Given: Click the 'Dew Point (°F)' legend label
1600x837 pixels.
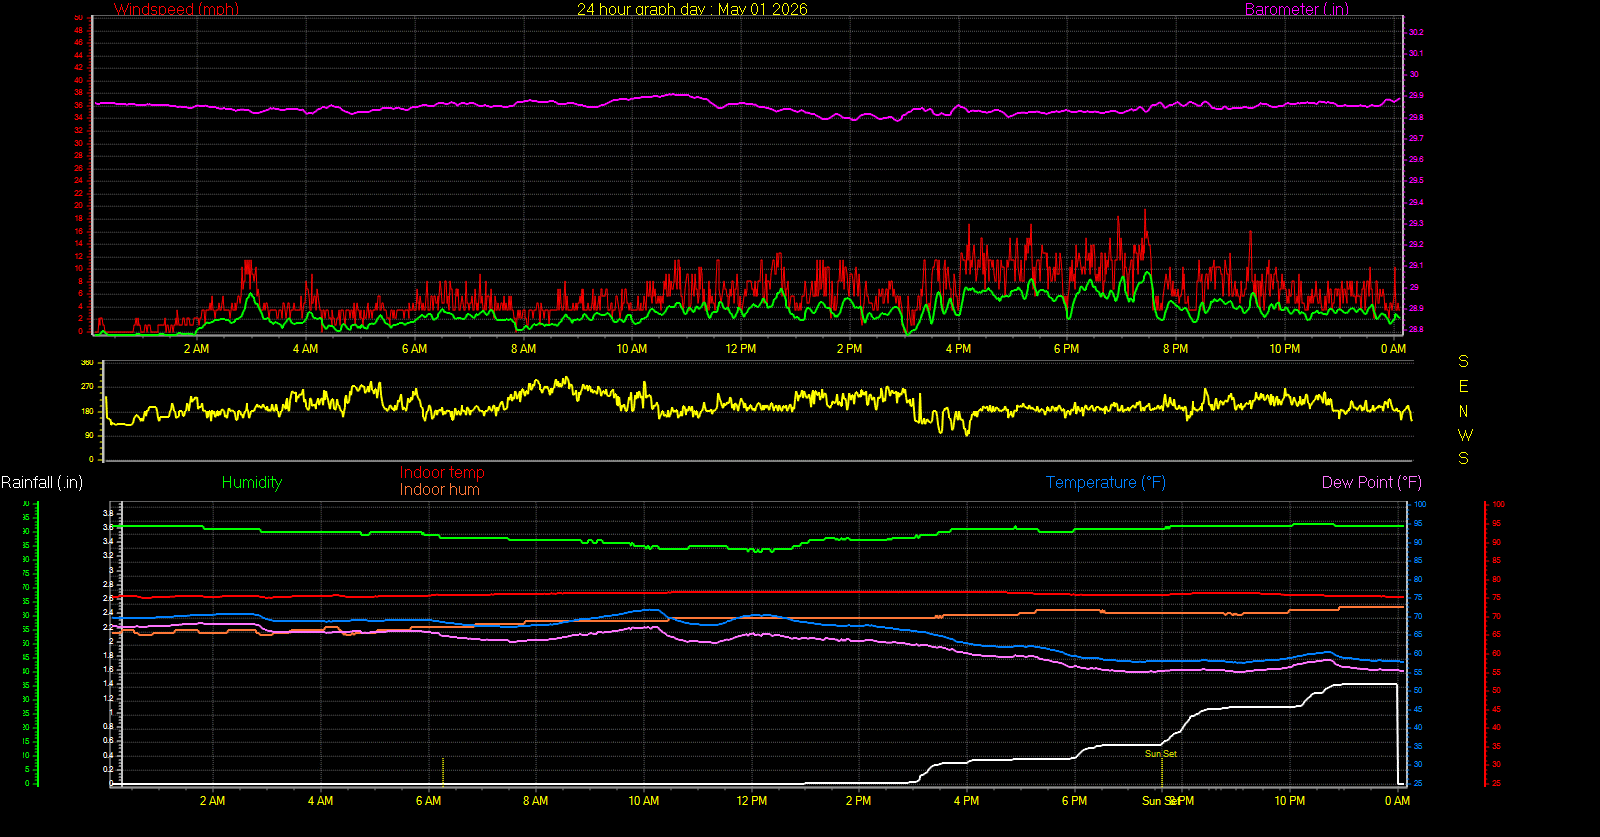Looking at the screenshot, I should 1372,482.
